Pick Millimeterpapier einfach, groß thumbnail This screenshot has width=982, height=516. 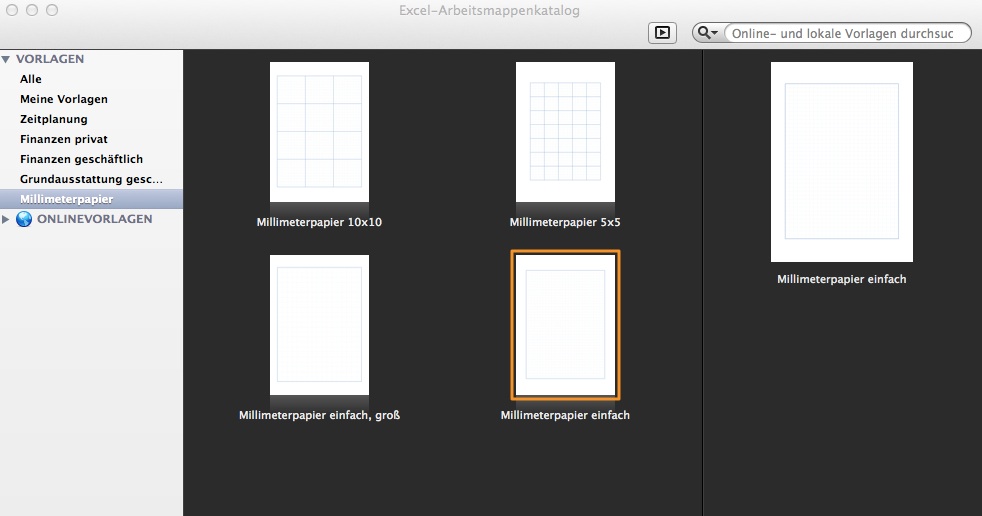[x=319, y=325]
